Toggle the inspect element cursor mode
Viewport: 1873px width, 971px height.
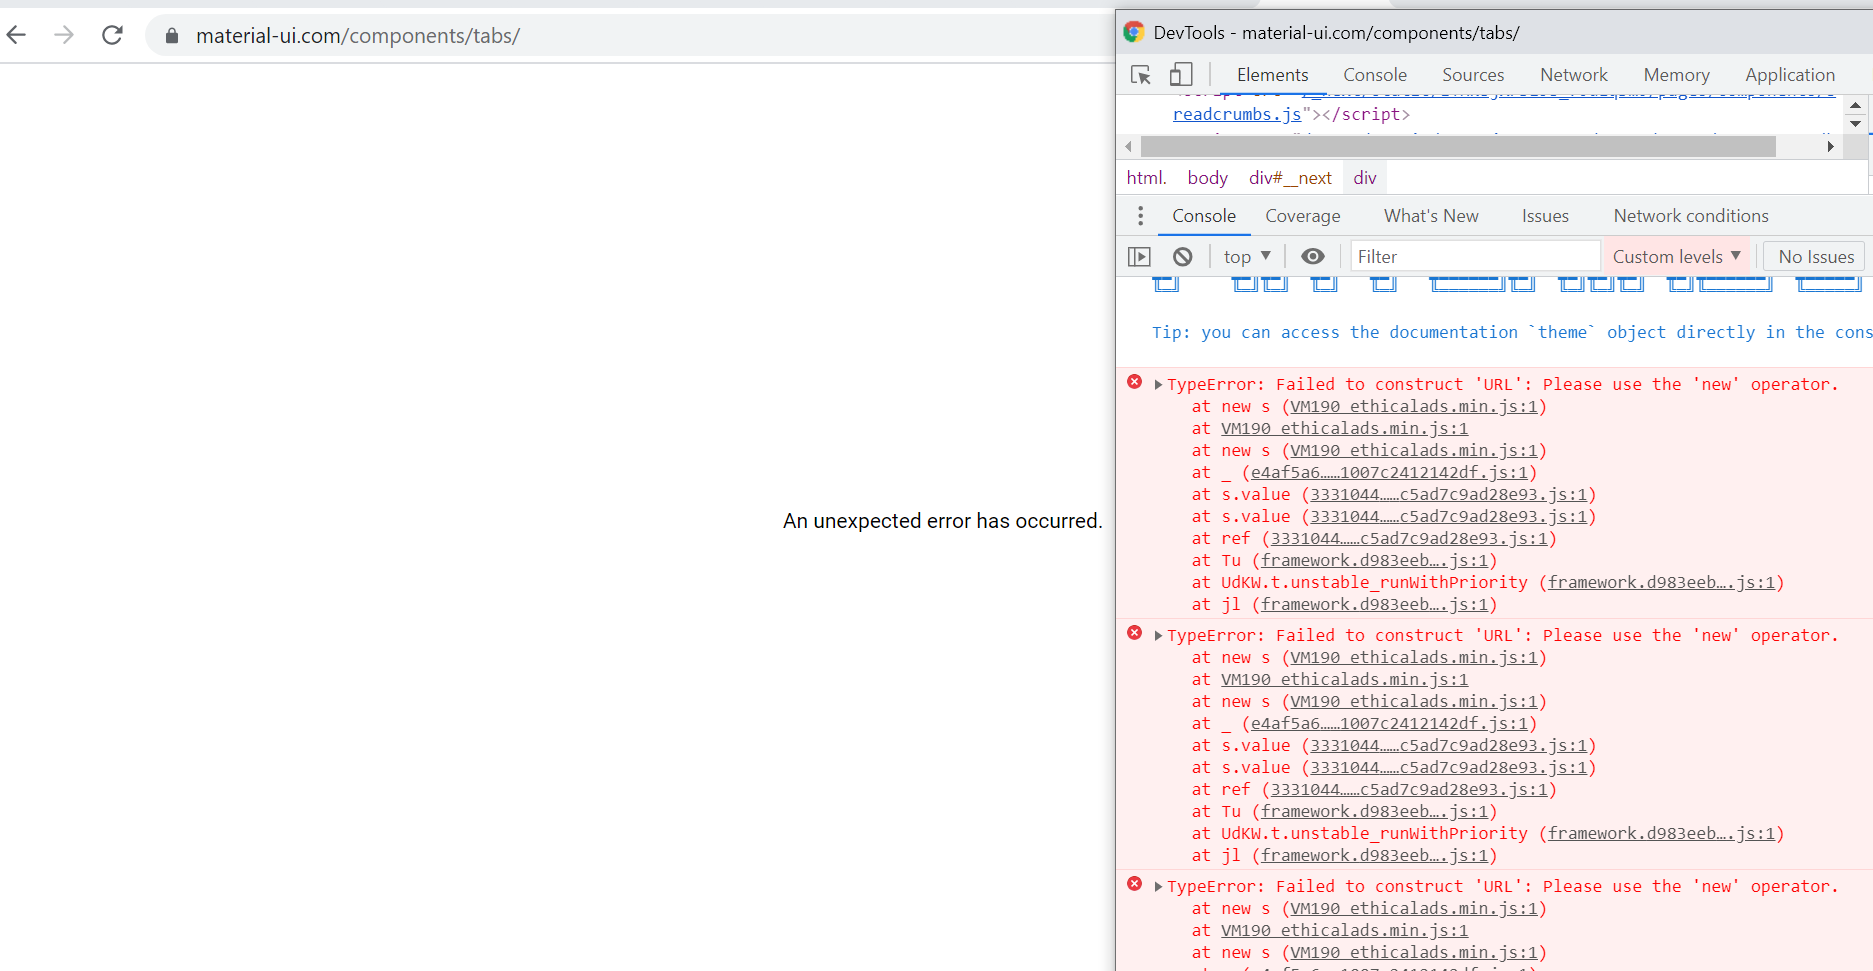[1139, 74]
